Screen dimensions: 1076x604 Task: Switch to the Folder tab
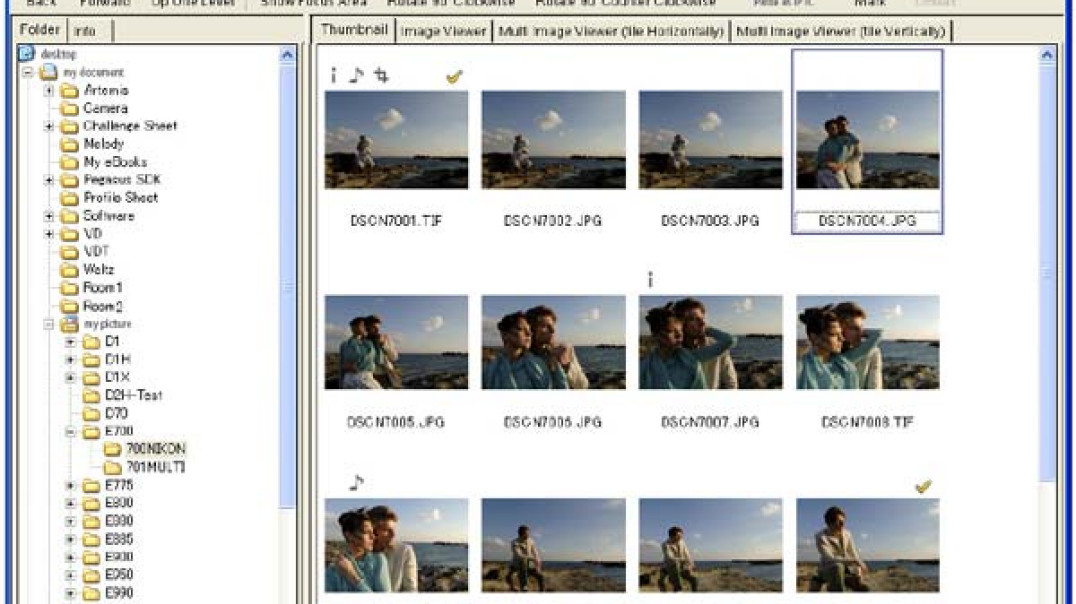tap(40, 30)
